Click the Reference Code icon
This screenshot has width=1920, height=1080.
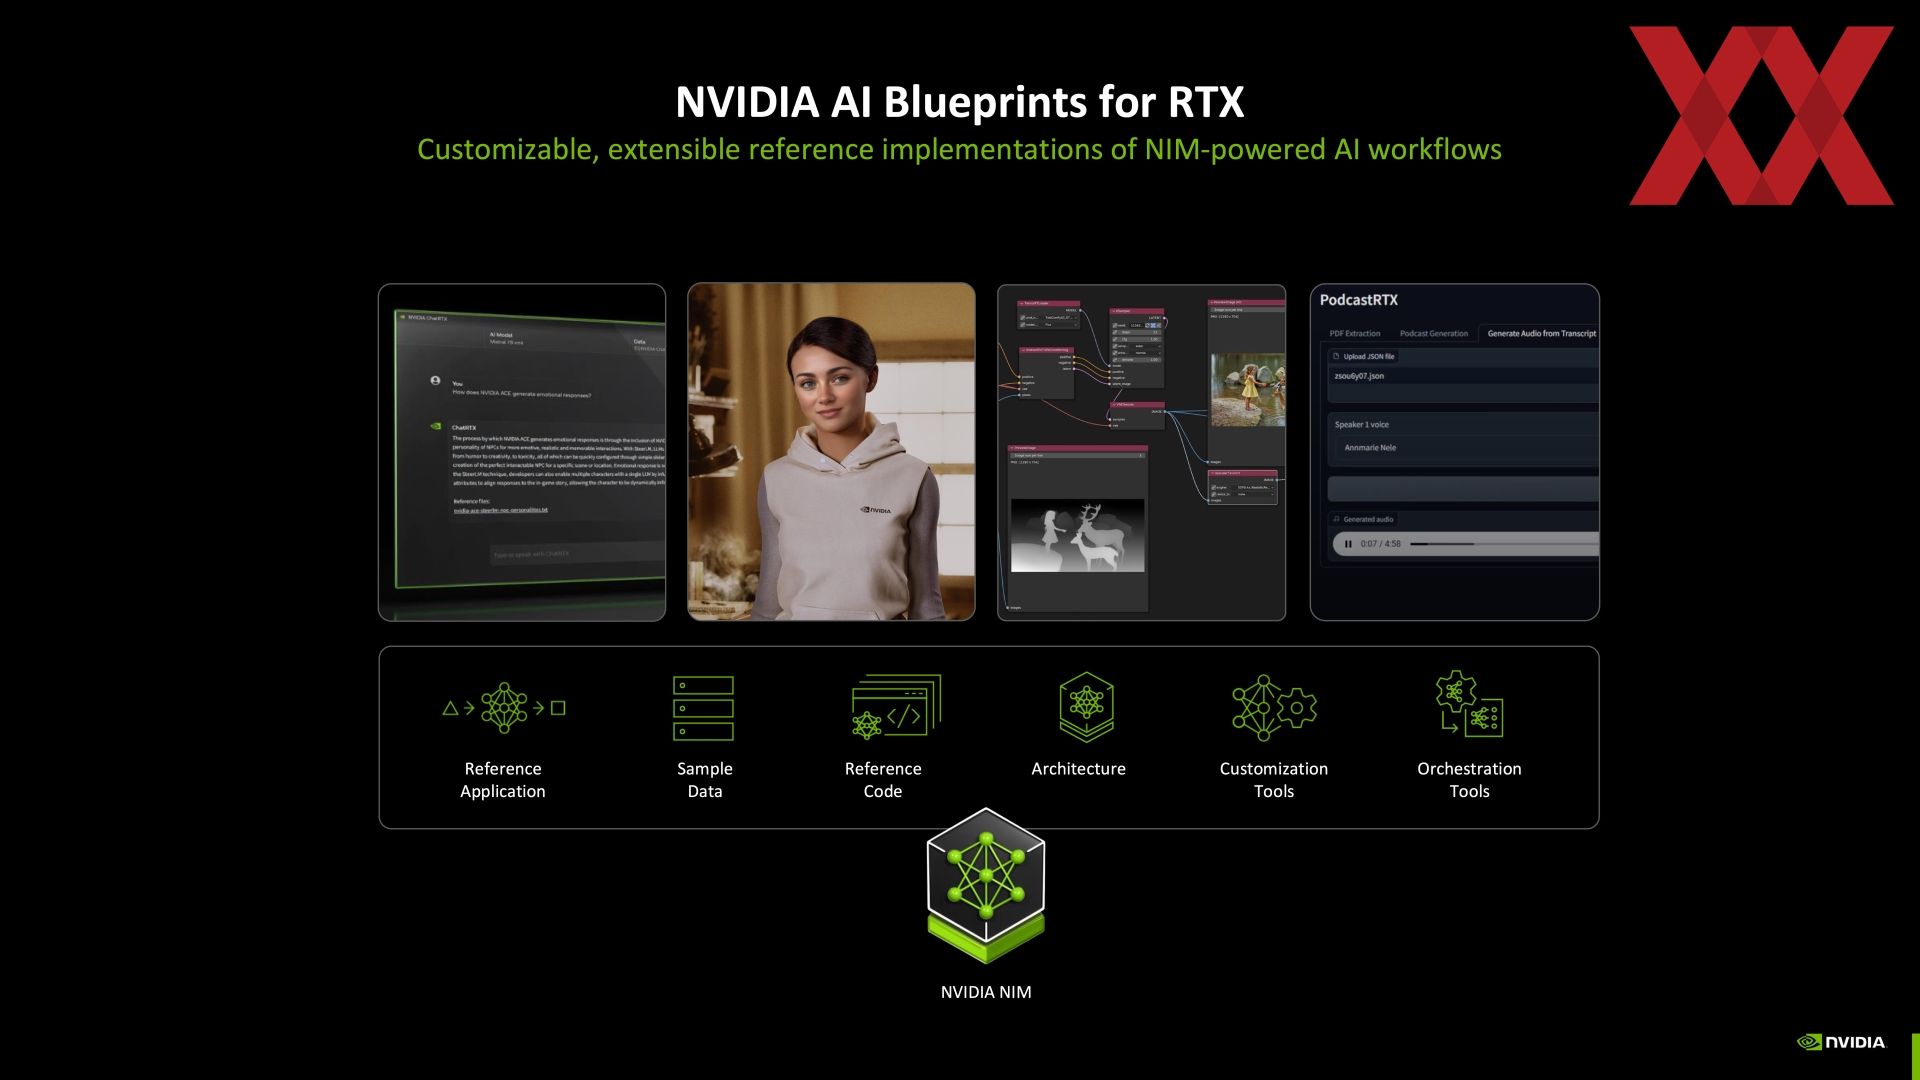coord(896,706)
